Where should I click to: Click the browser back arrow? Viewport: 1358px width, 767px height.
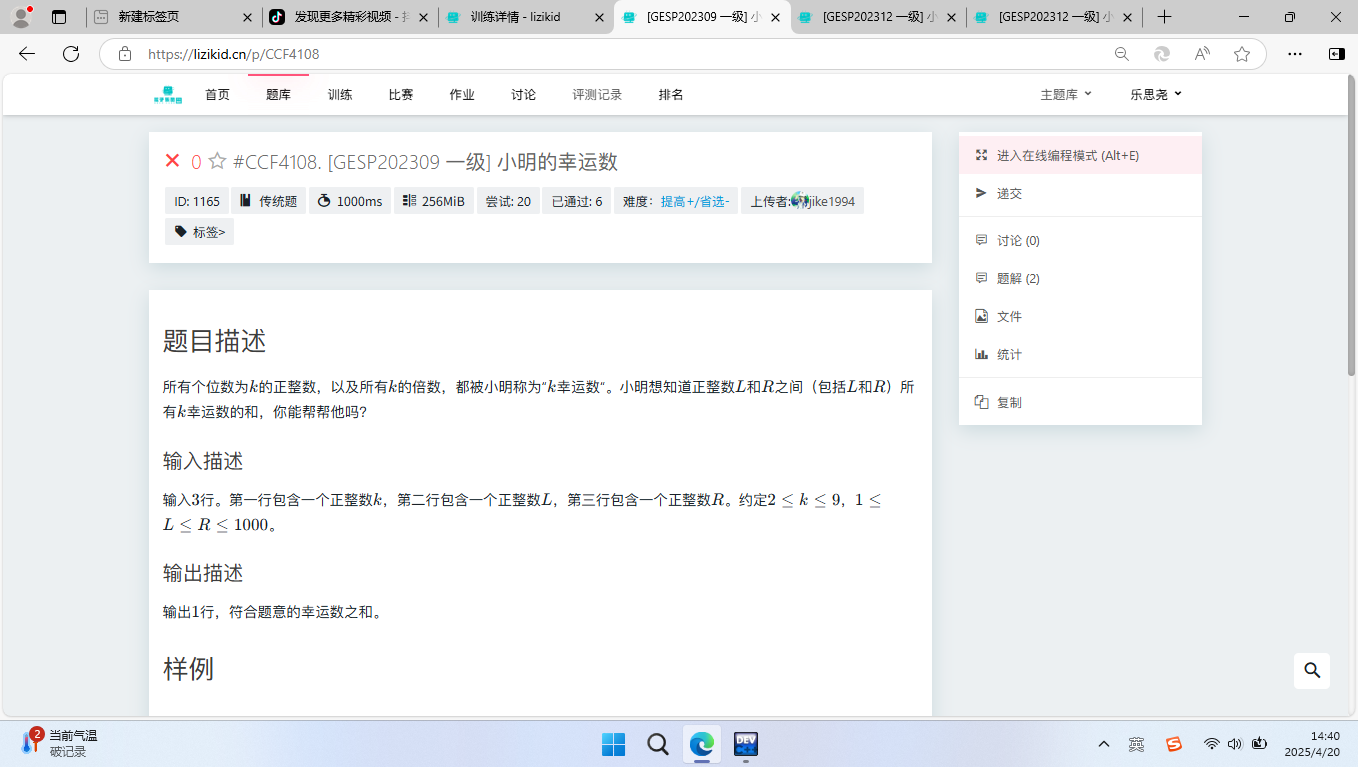pos(27,55)
